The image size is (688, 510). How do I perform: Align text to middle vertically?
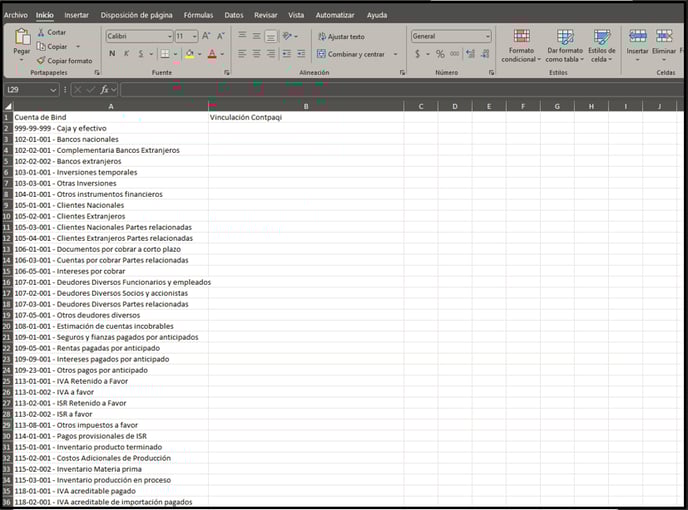tap(257, 36)
